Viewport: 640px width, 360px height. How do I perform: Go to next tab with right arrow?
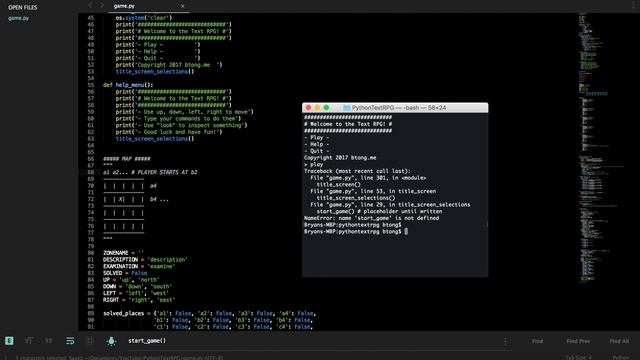pyautogui.click(x=101, y=5)
